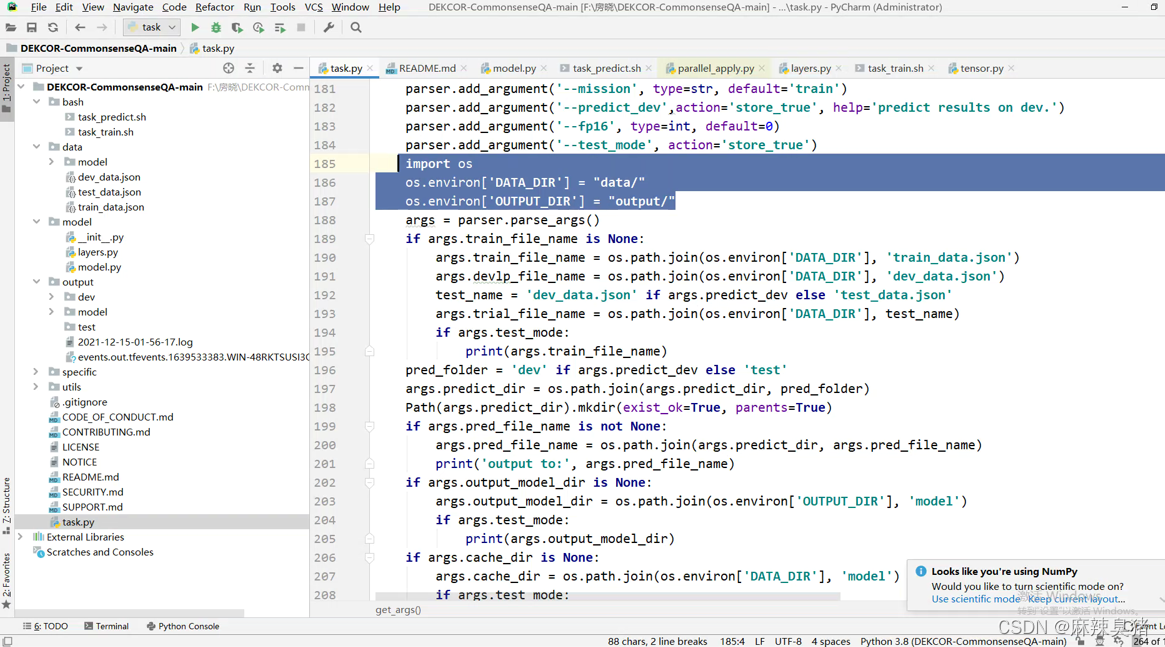
Task: Switch to the tensor.py editor tab
Action: tap(981, 68)
